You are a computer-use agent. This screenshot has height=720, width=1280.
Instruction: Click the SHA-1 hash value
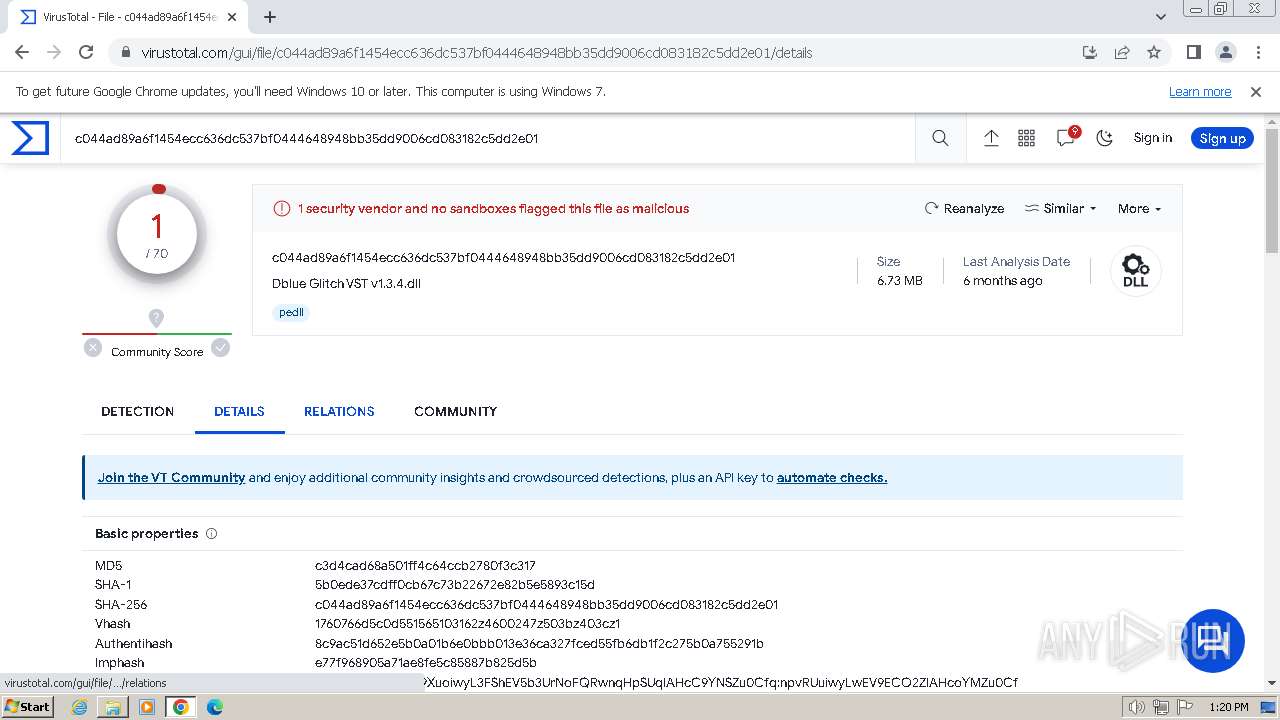[x=455, y=585]
